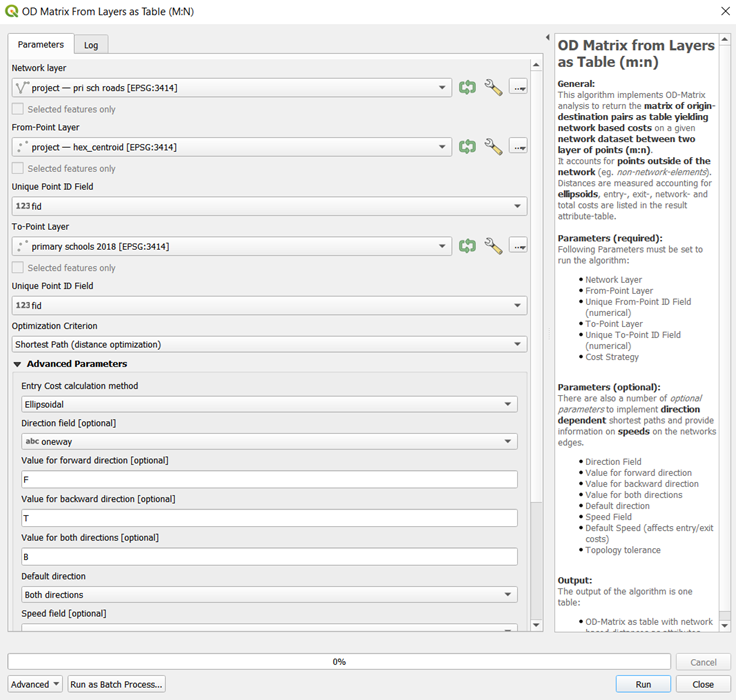Open advanced options wrench for Network layer
Image resolution: width=736 pixels, height=700 pixels.
[x=493, y=88]
